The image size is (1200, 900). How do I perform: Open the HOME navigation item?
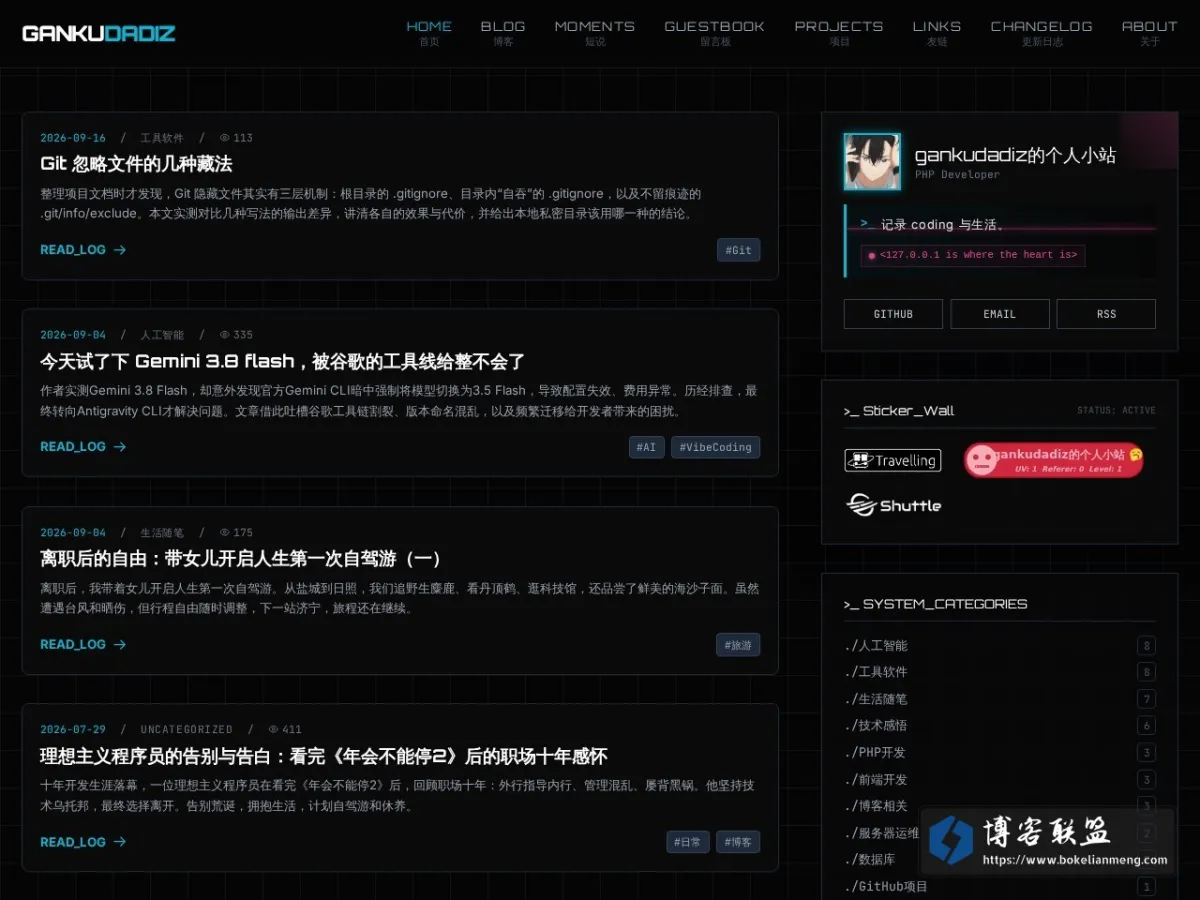coord(429,33)
